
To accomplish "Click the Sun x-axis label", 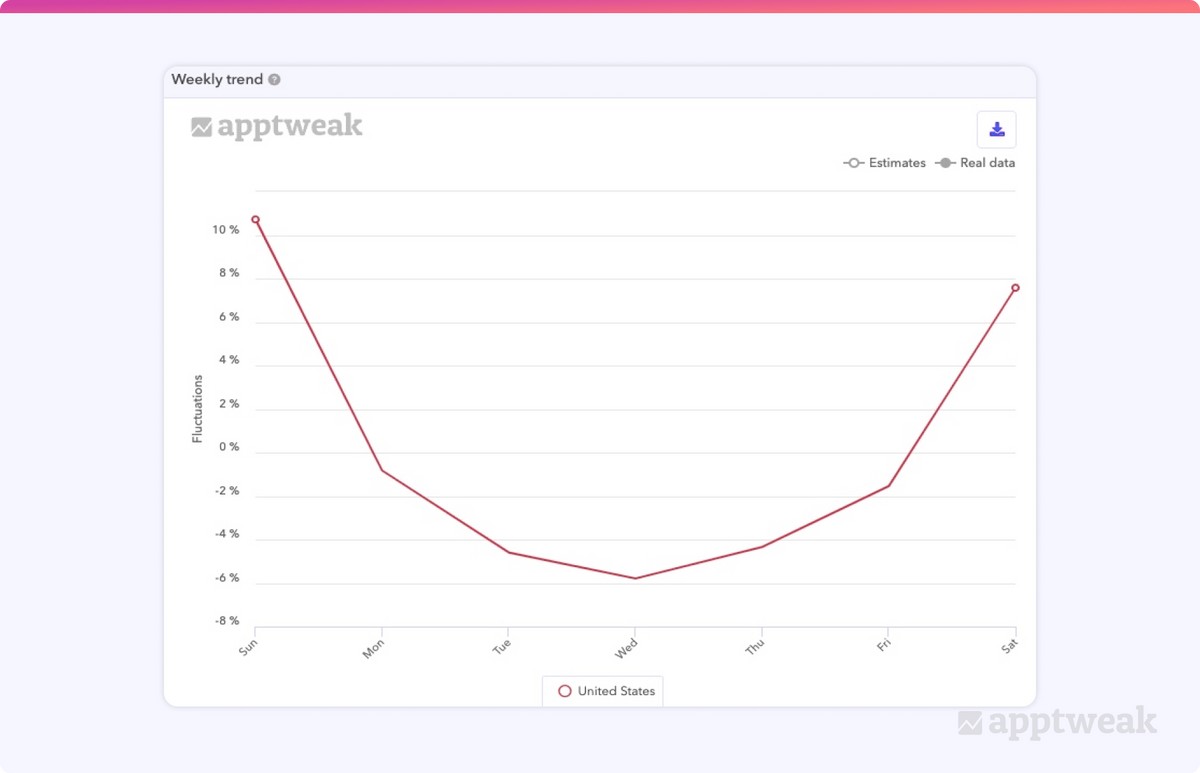I will tap(248, 647).
